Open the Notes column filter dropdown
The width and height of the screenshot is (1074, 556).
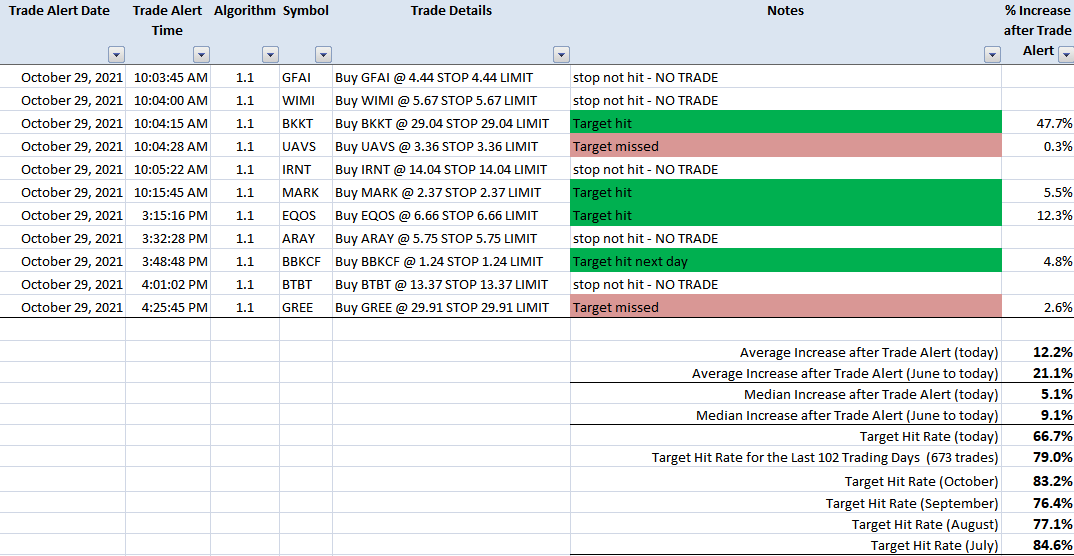pos(992,55)
